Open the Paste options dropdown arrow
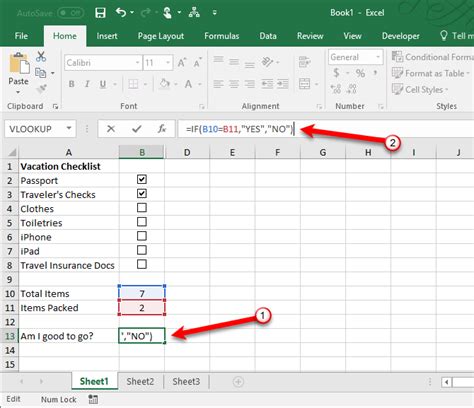Screen dimensions: 474x408 (18, 92)
